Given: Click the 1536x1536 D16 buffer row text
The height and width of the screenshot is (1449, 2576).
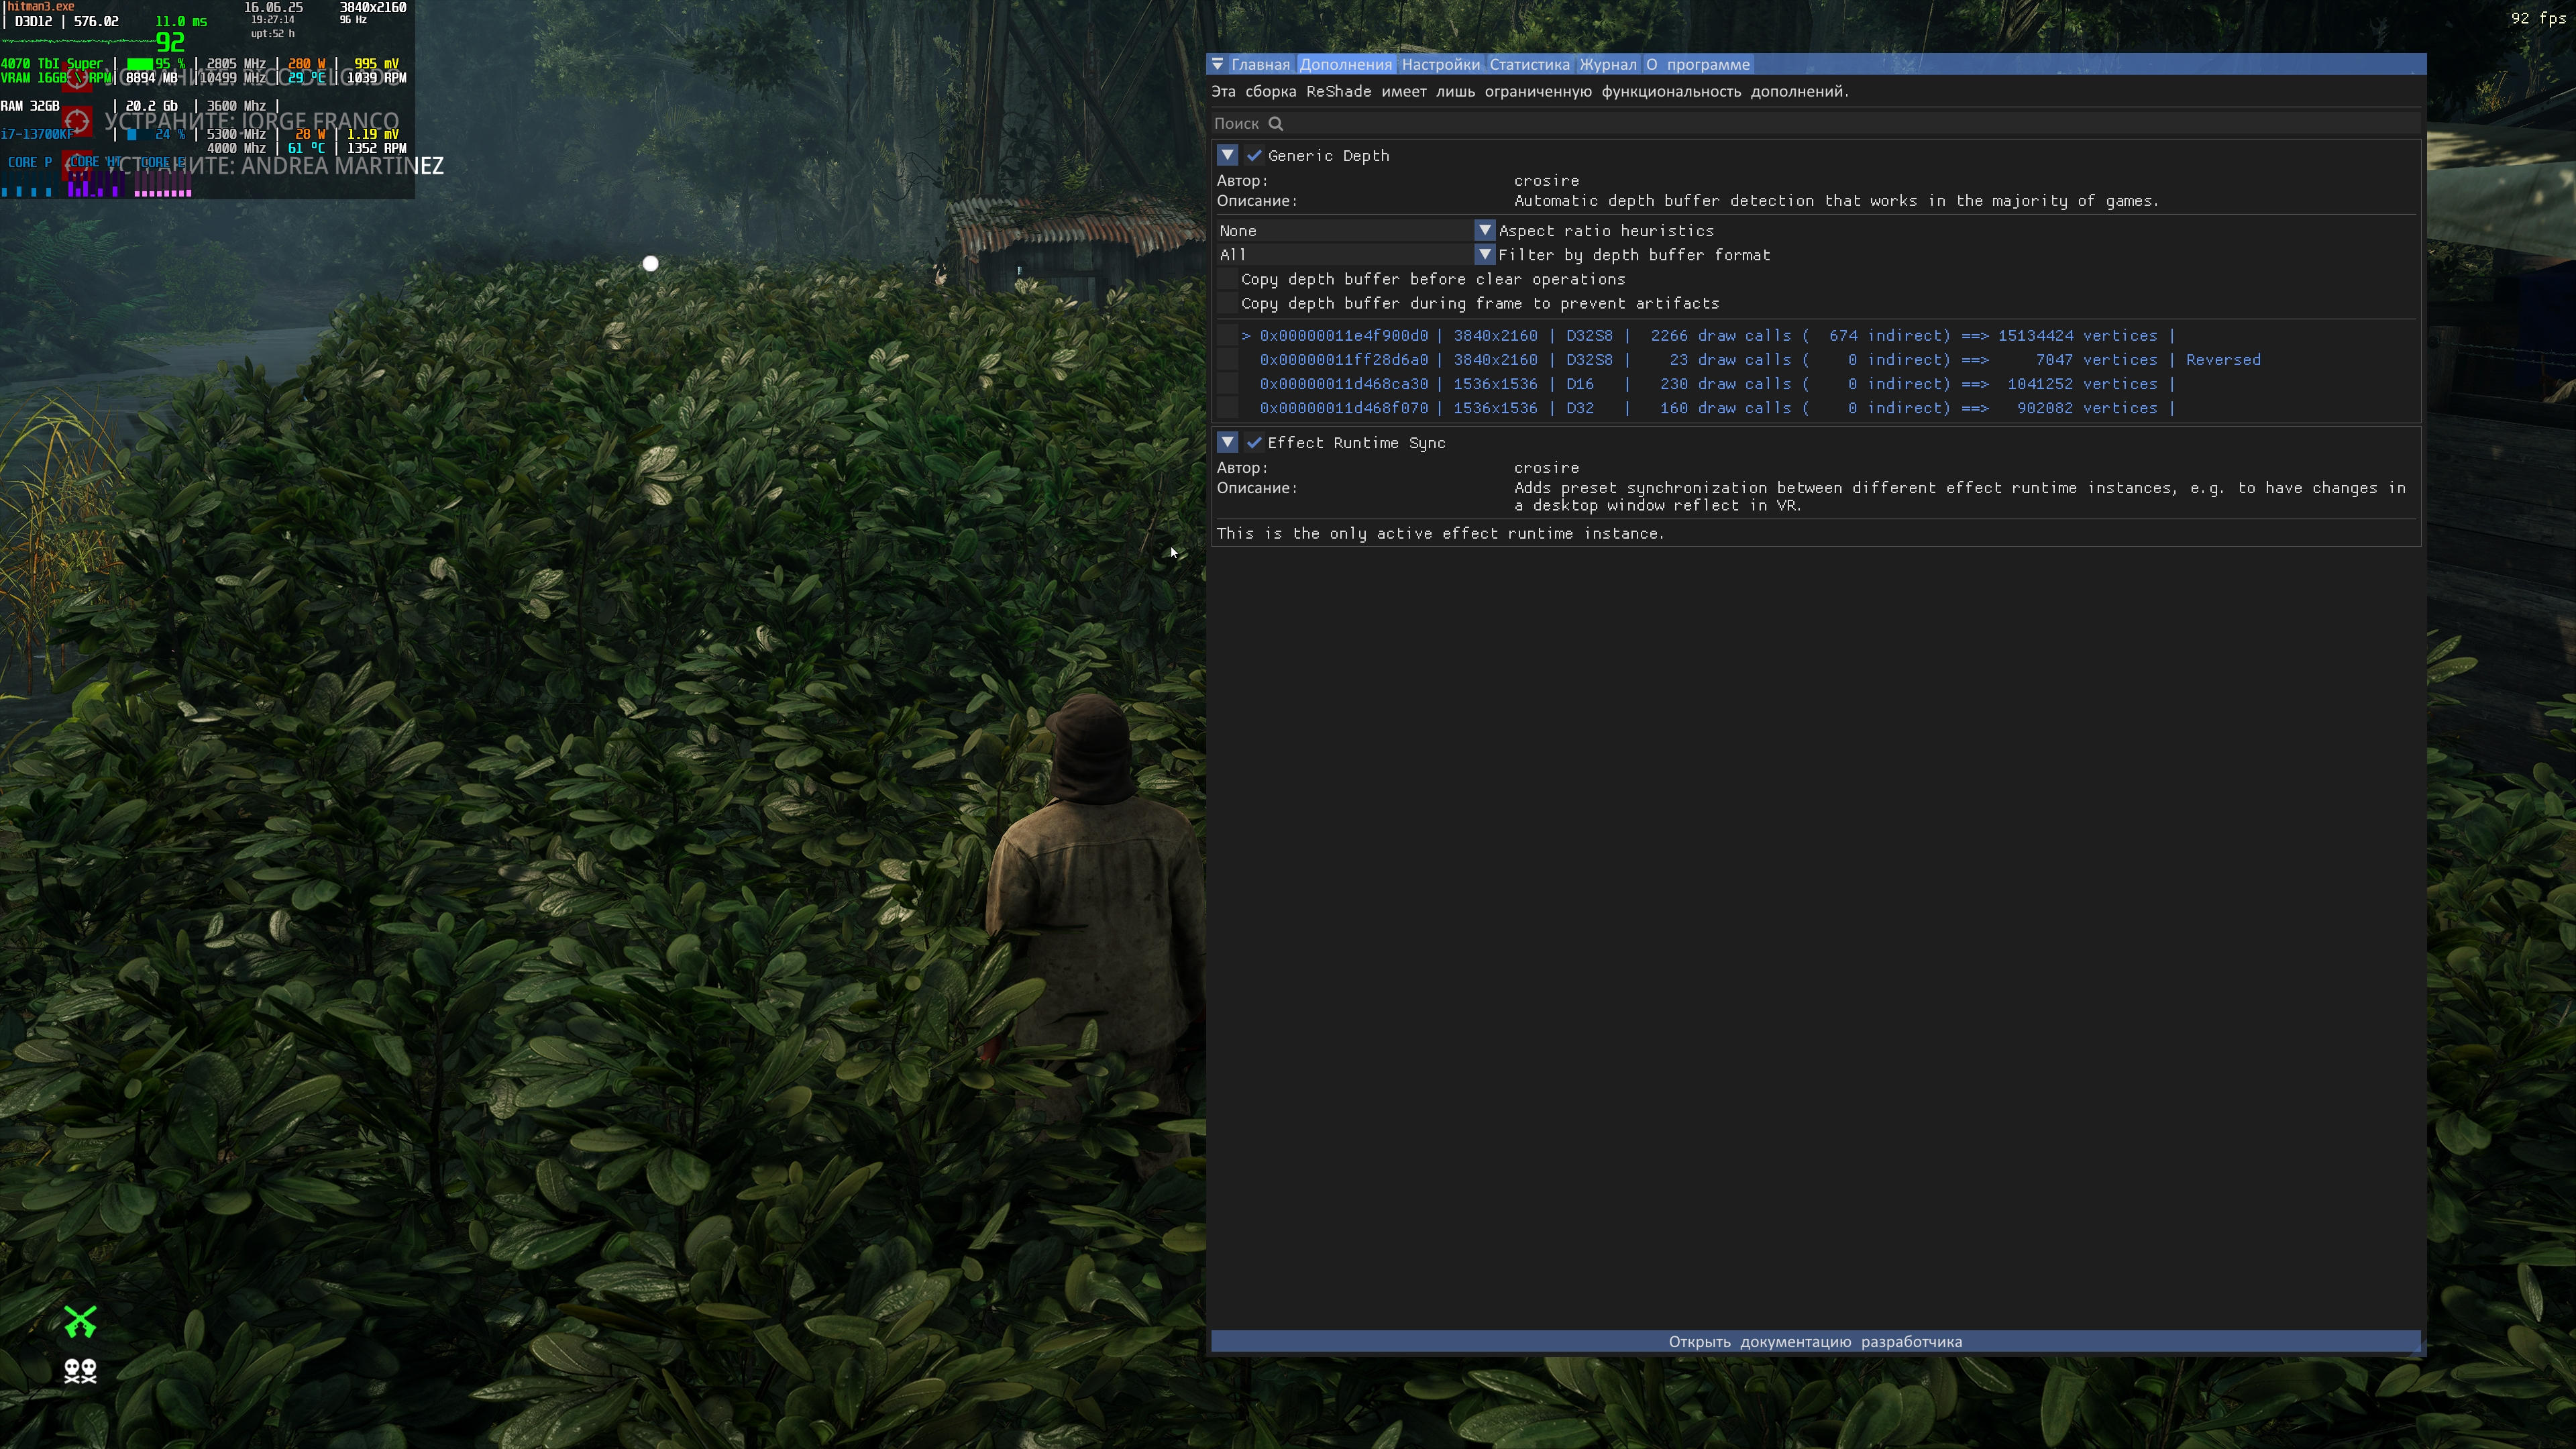Looking at the screenshot, I should point(1716,384).
